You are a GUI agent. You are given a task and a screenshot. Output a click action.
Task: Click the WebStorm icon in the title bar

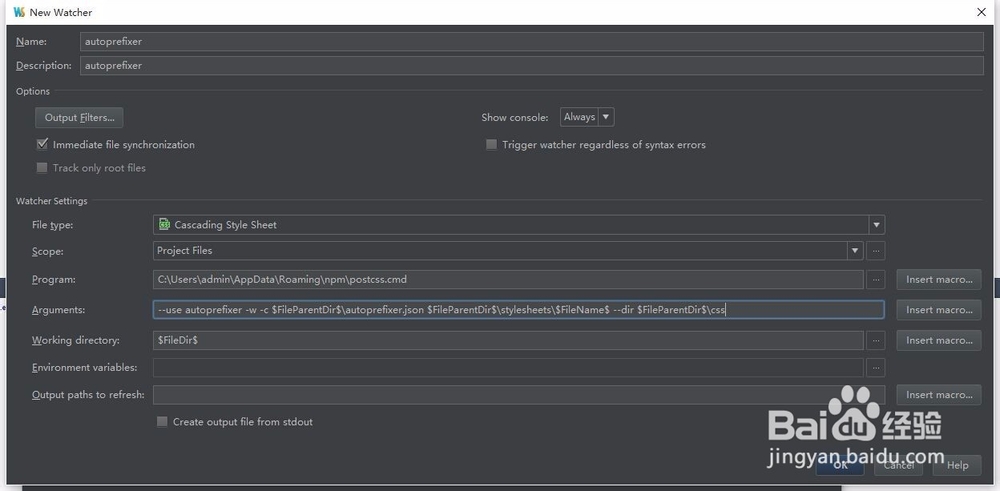click(18, 12)
